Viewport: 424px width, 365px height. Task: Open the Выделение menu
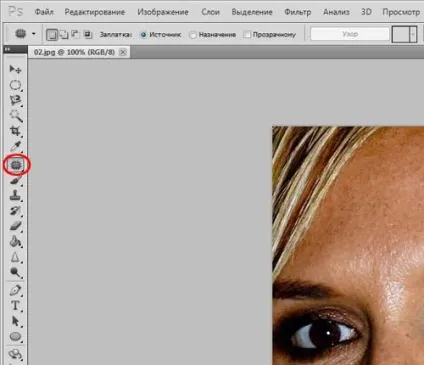pos(252,12)
